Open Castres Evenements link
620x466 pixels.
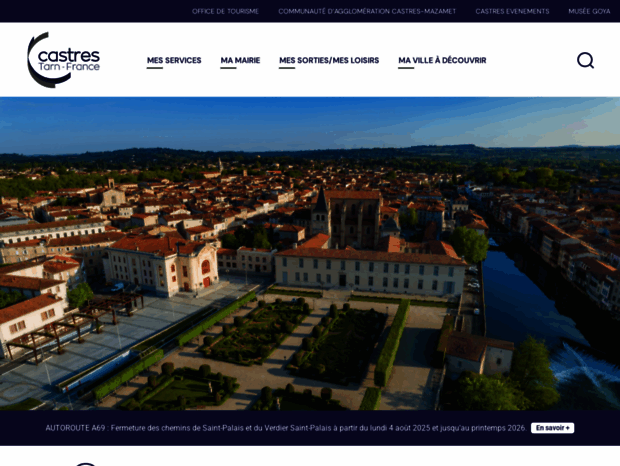tap(512, 11)
